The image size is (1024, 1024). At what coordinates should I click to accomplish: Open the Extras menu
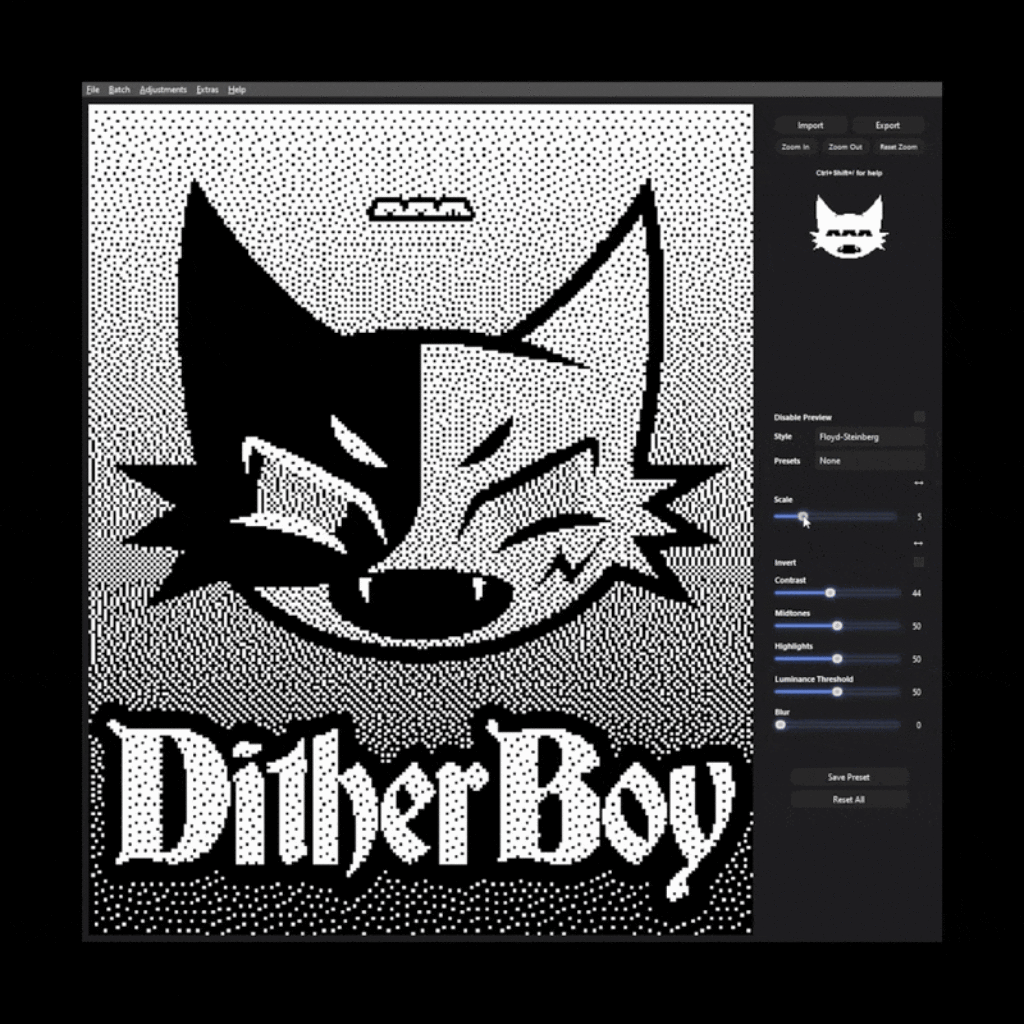pyautogui.click(x=207, y=89)
